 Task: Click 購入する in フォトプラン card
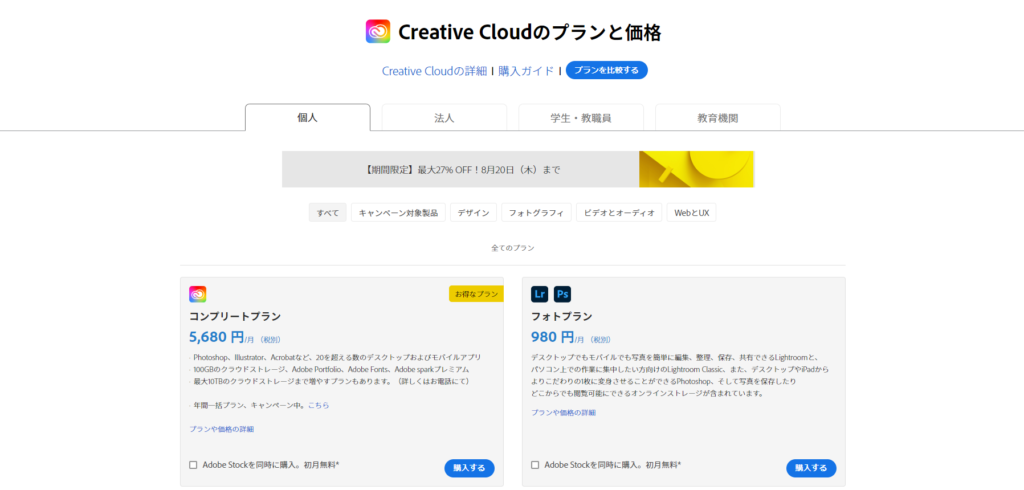tap(811, 468)
